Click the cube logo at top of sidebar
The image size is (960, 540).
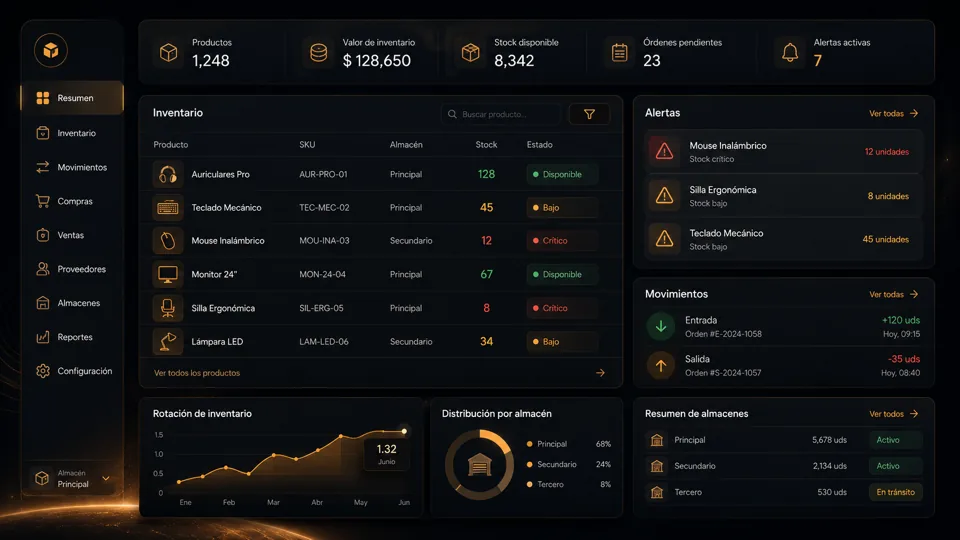51,50
